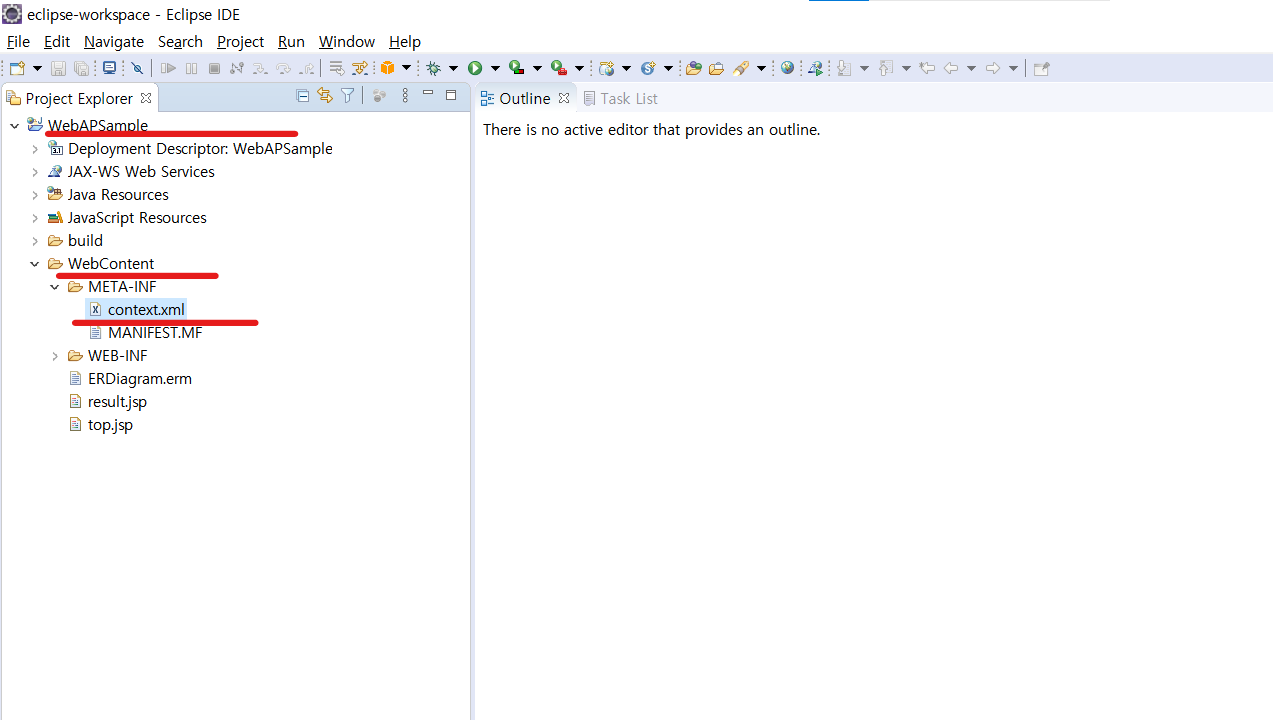Toggle Link with Editor in Project Explorer
This screenshot has height=720, width=1273.
click(325, 95)
